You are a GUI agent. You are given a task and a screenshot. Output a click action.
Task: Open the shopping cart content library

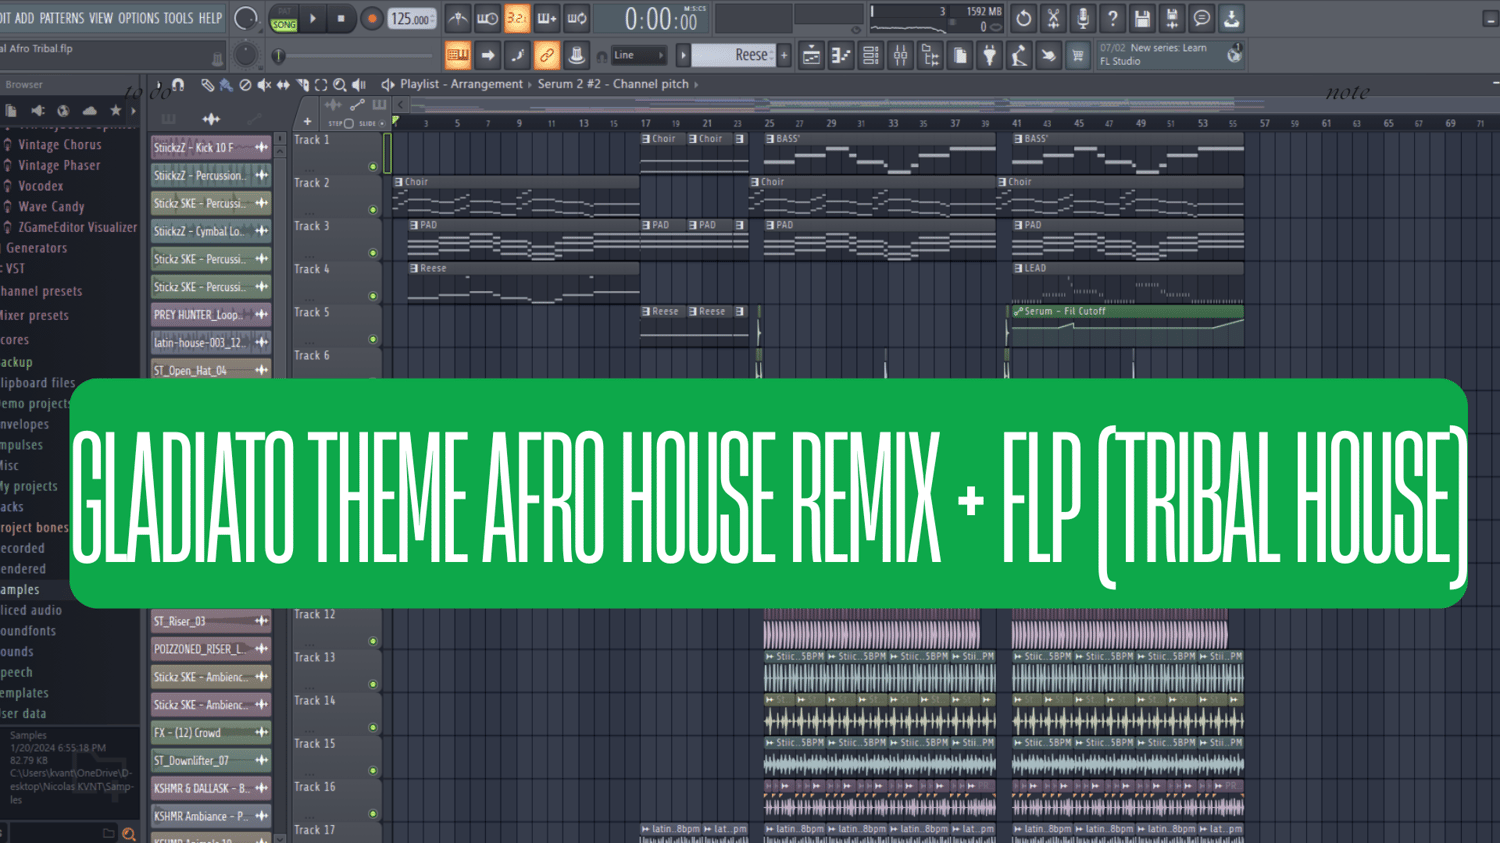[1078, 56]
